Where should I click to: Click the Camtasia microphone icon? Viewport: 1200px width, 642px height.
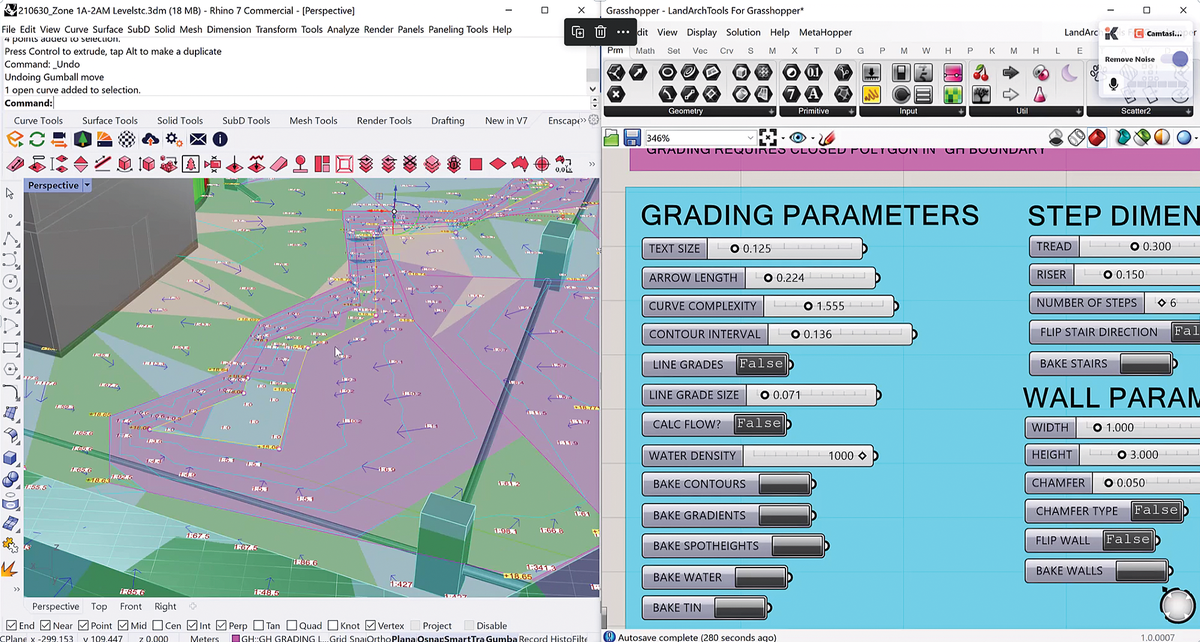pos(1114,85)
